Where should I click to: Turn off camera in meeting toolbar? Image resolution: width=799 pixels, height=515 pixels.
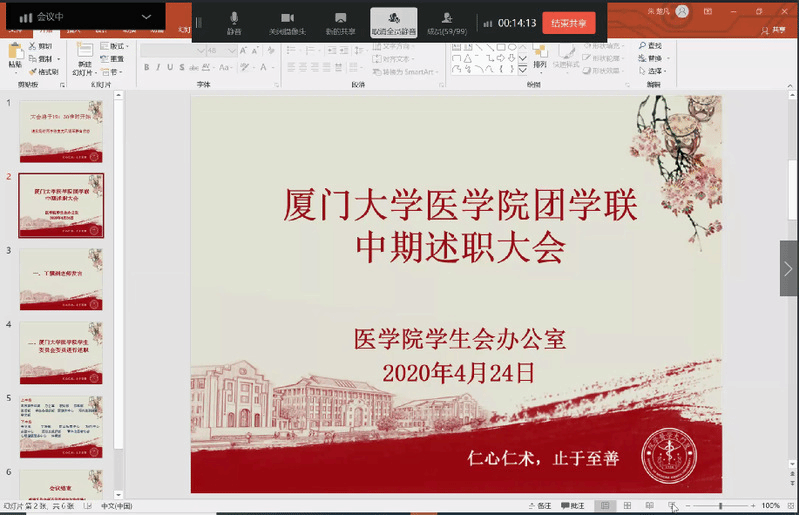coord(287,22)
